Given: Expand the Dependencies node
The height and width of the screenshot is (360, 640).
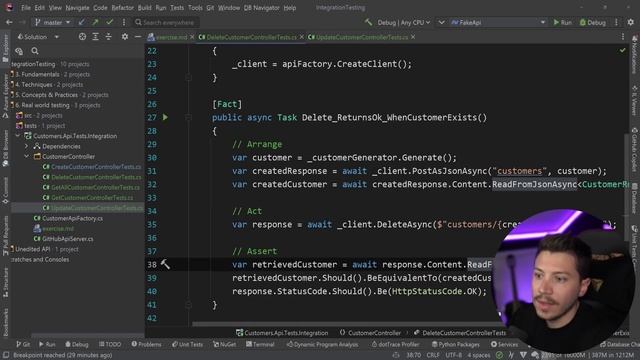Looking at the screenshot, I should (27, 146).
